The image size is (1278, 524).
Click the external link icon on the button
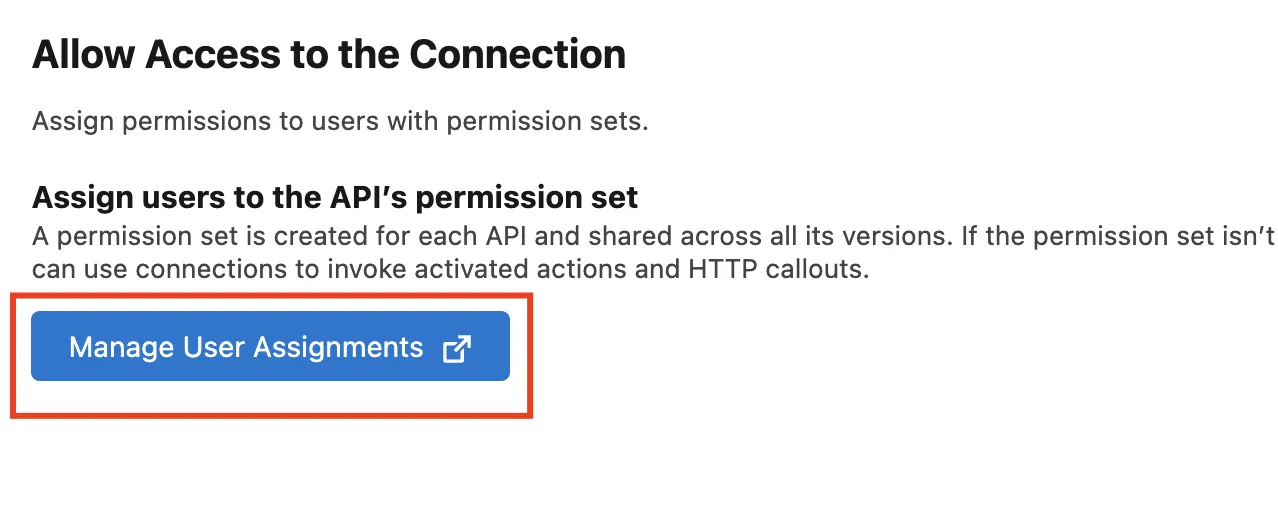[456, 348]
